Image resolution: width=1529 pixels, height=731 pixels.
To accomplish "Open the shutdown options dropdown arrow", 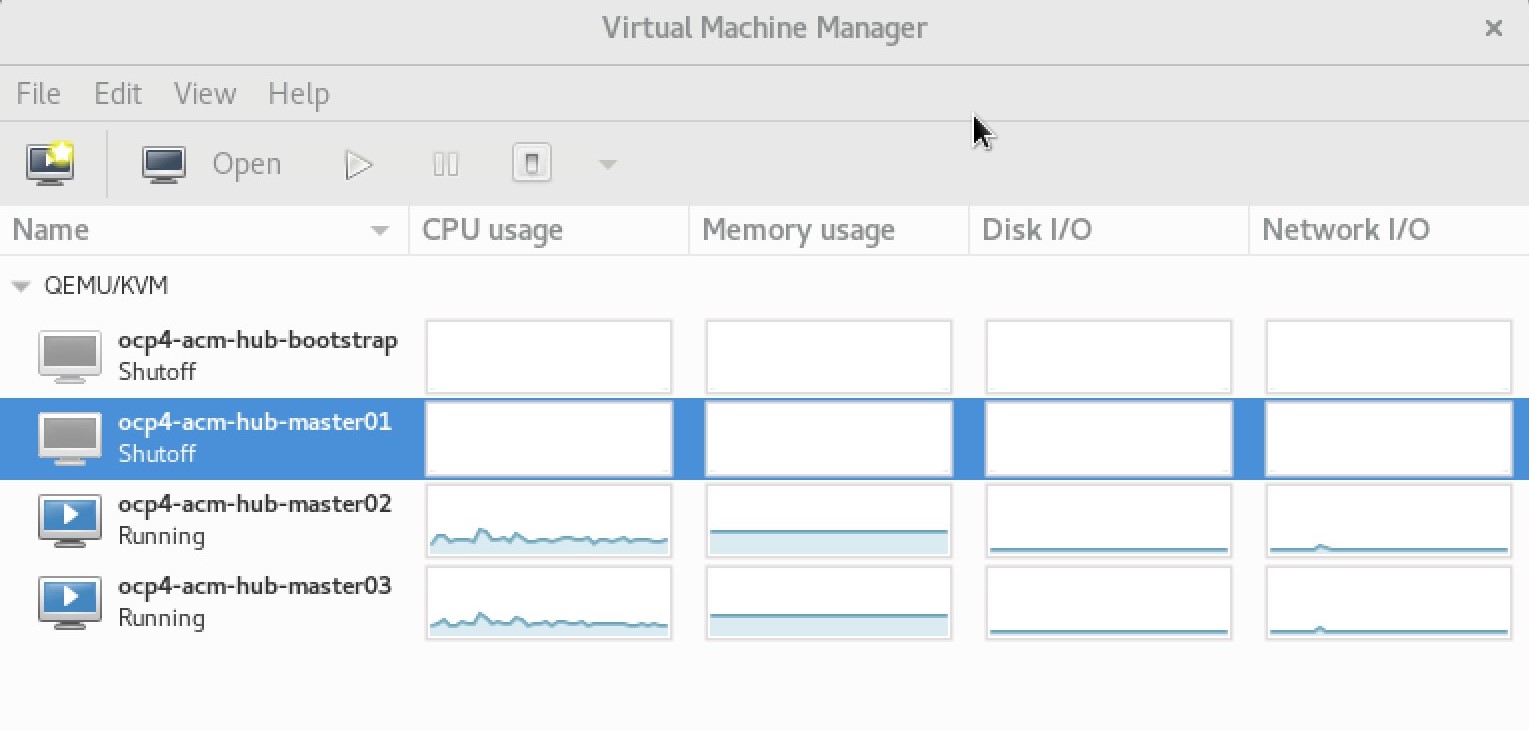I will [607, 164].
